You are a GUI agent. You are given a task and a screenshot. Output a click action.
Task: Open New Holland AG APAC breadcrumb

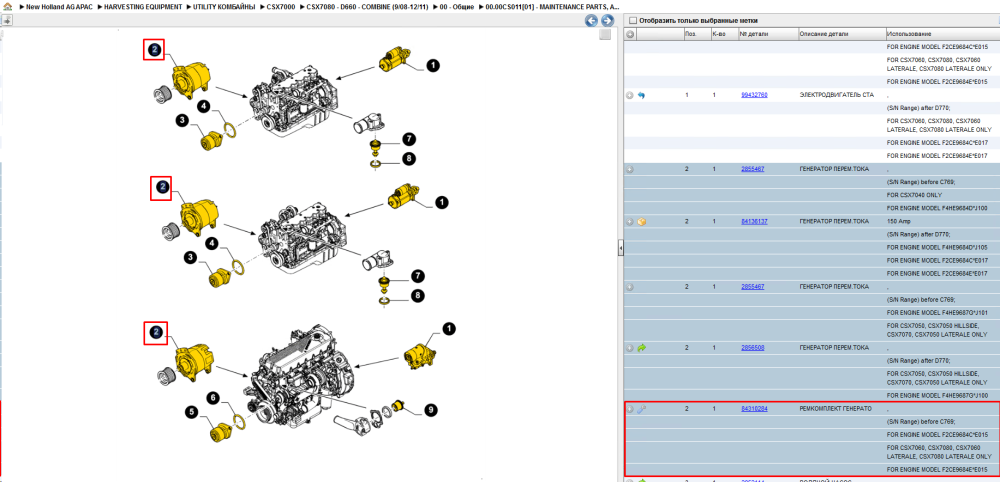coord(57,6)
